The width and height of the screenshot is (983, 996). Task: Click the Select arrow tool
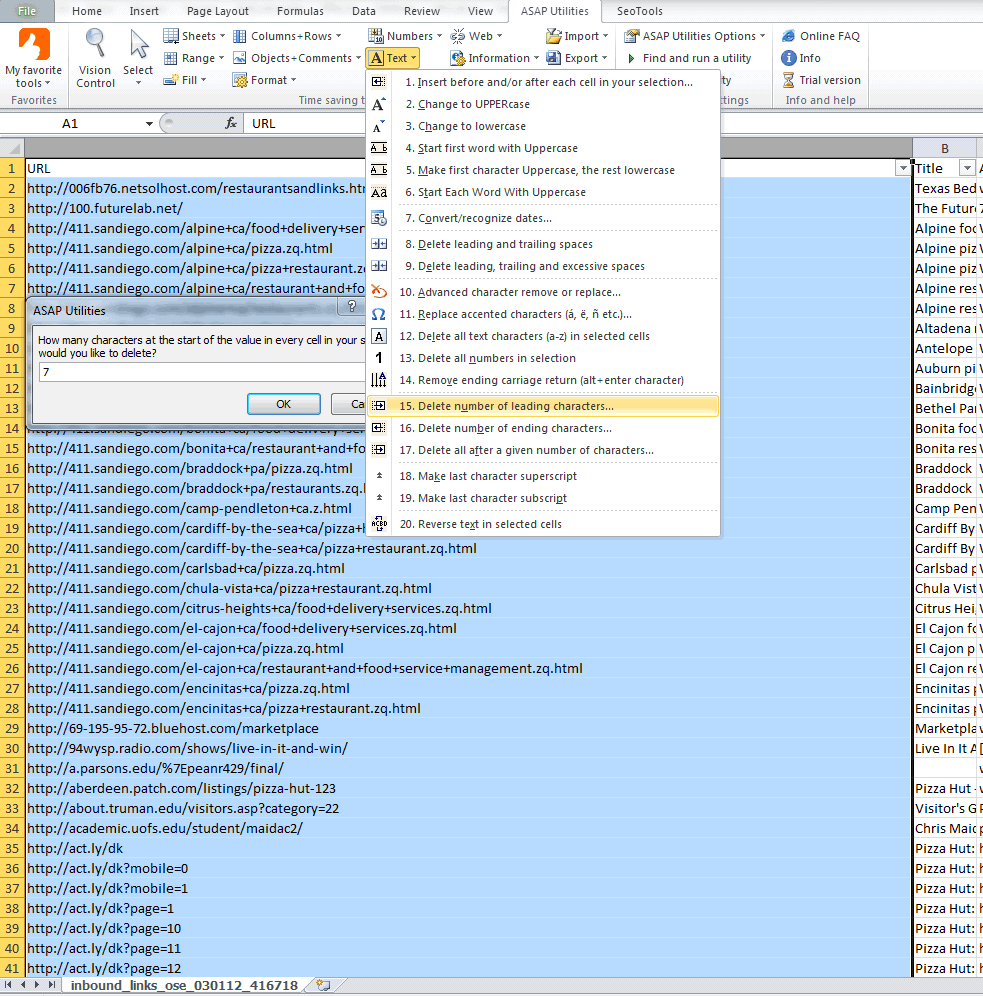138,44
